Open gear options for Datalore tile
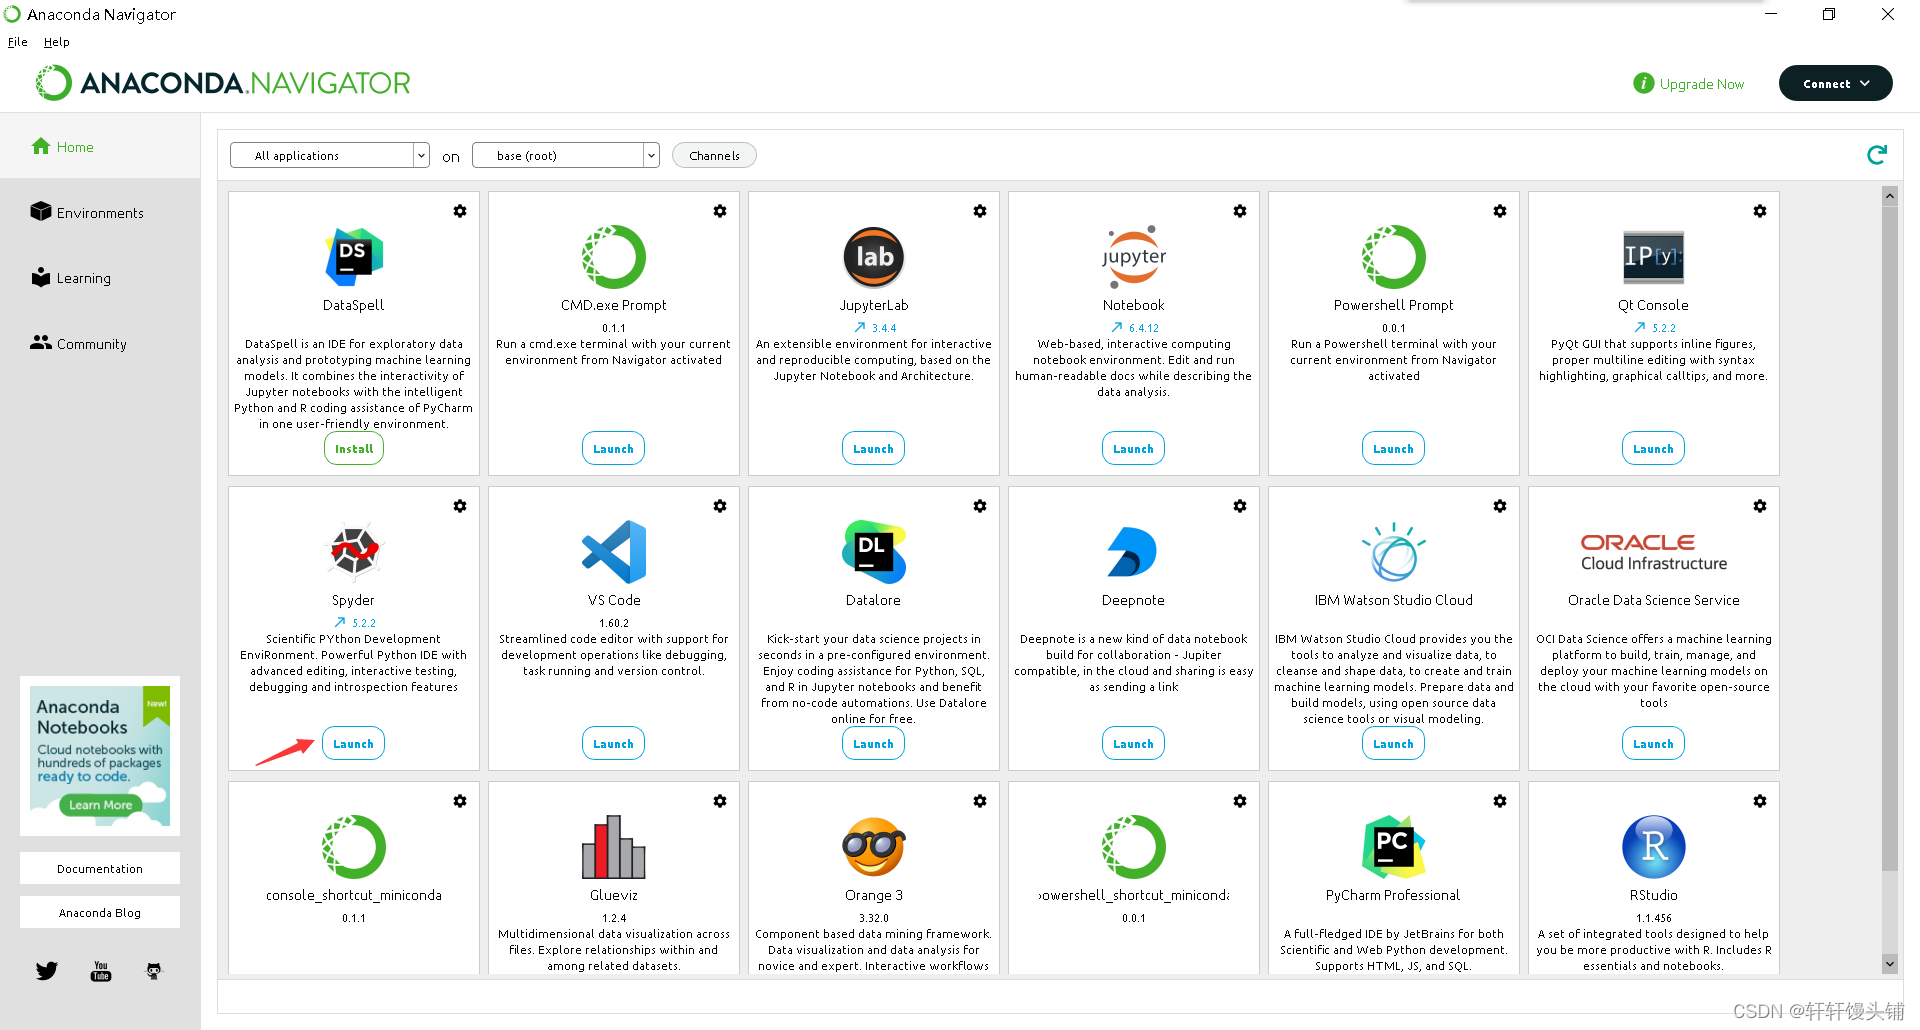The height and width of the screenshot is (1030, 1920). 980,506
